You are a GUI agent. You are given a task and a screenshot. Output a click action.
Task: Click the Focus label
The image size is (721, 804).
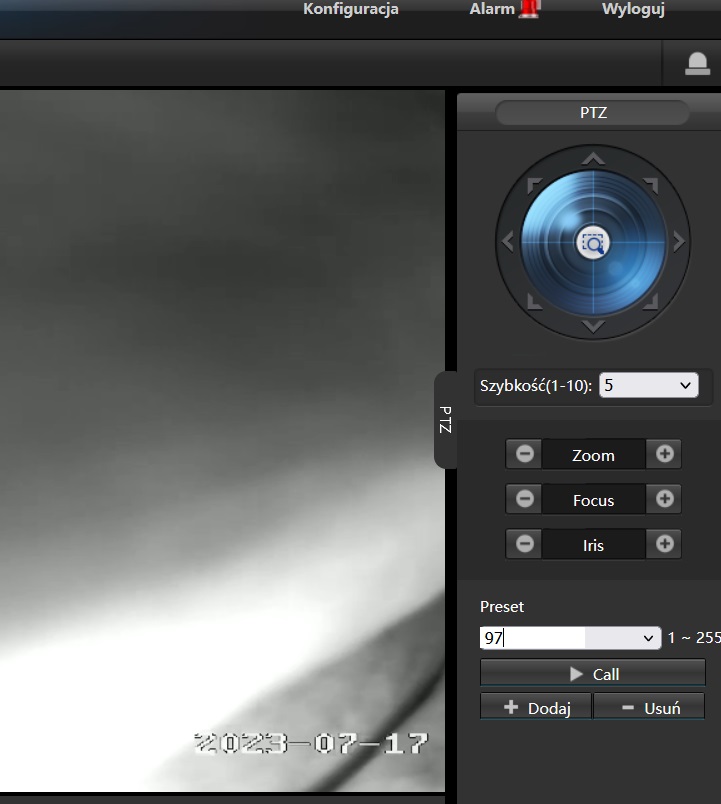[593, 500]
